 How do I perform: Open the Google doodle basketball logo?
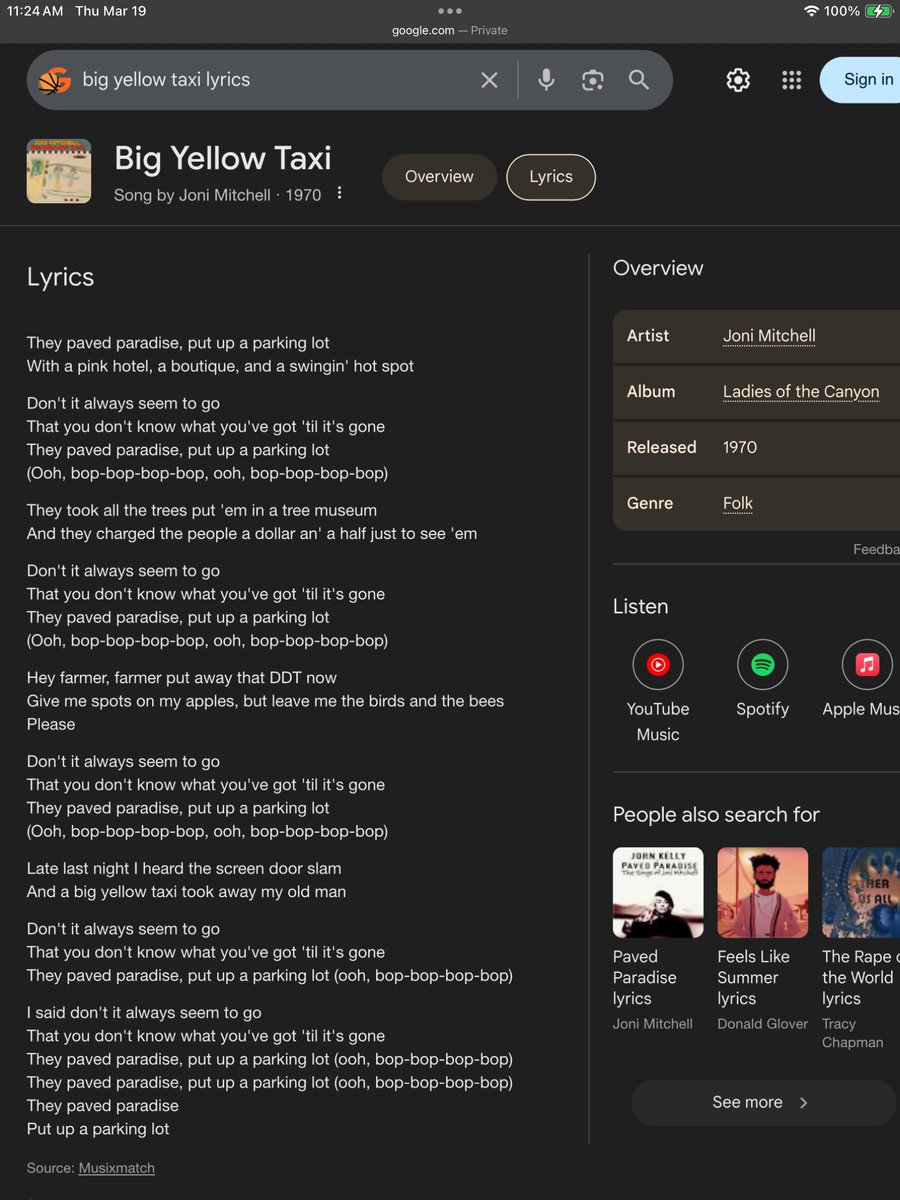pyautogui.click(x=55, y=80)
